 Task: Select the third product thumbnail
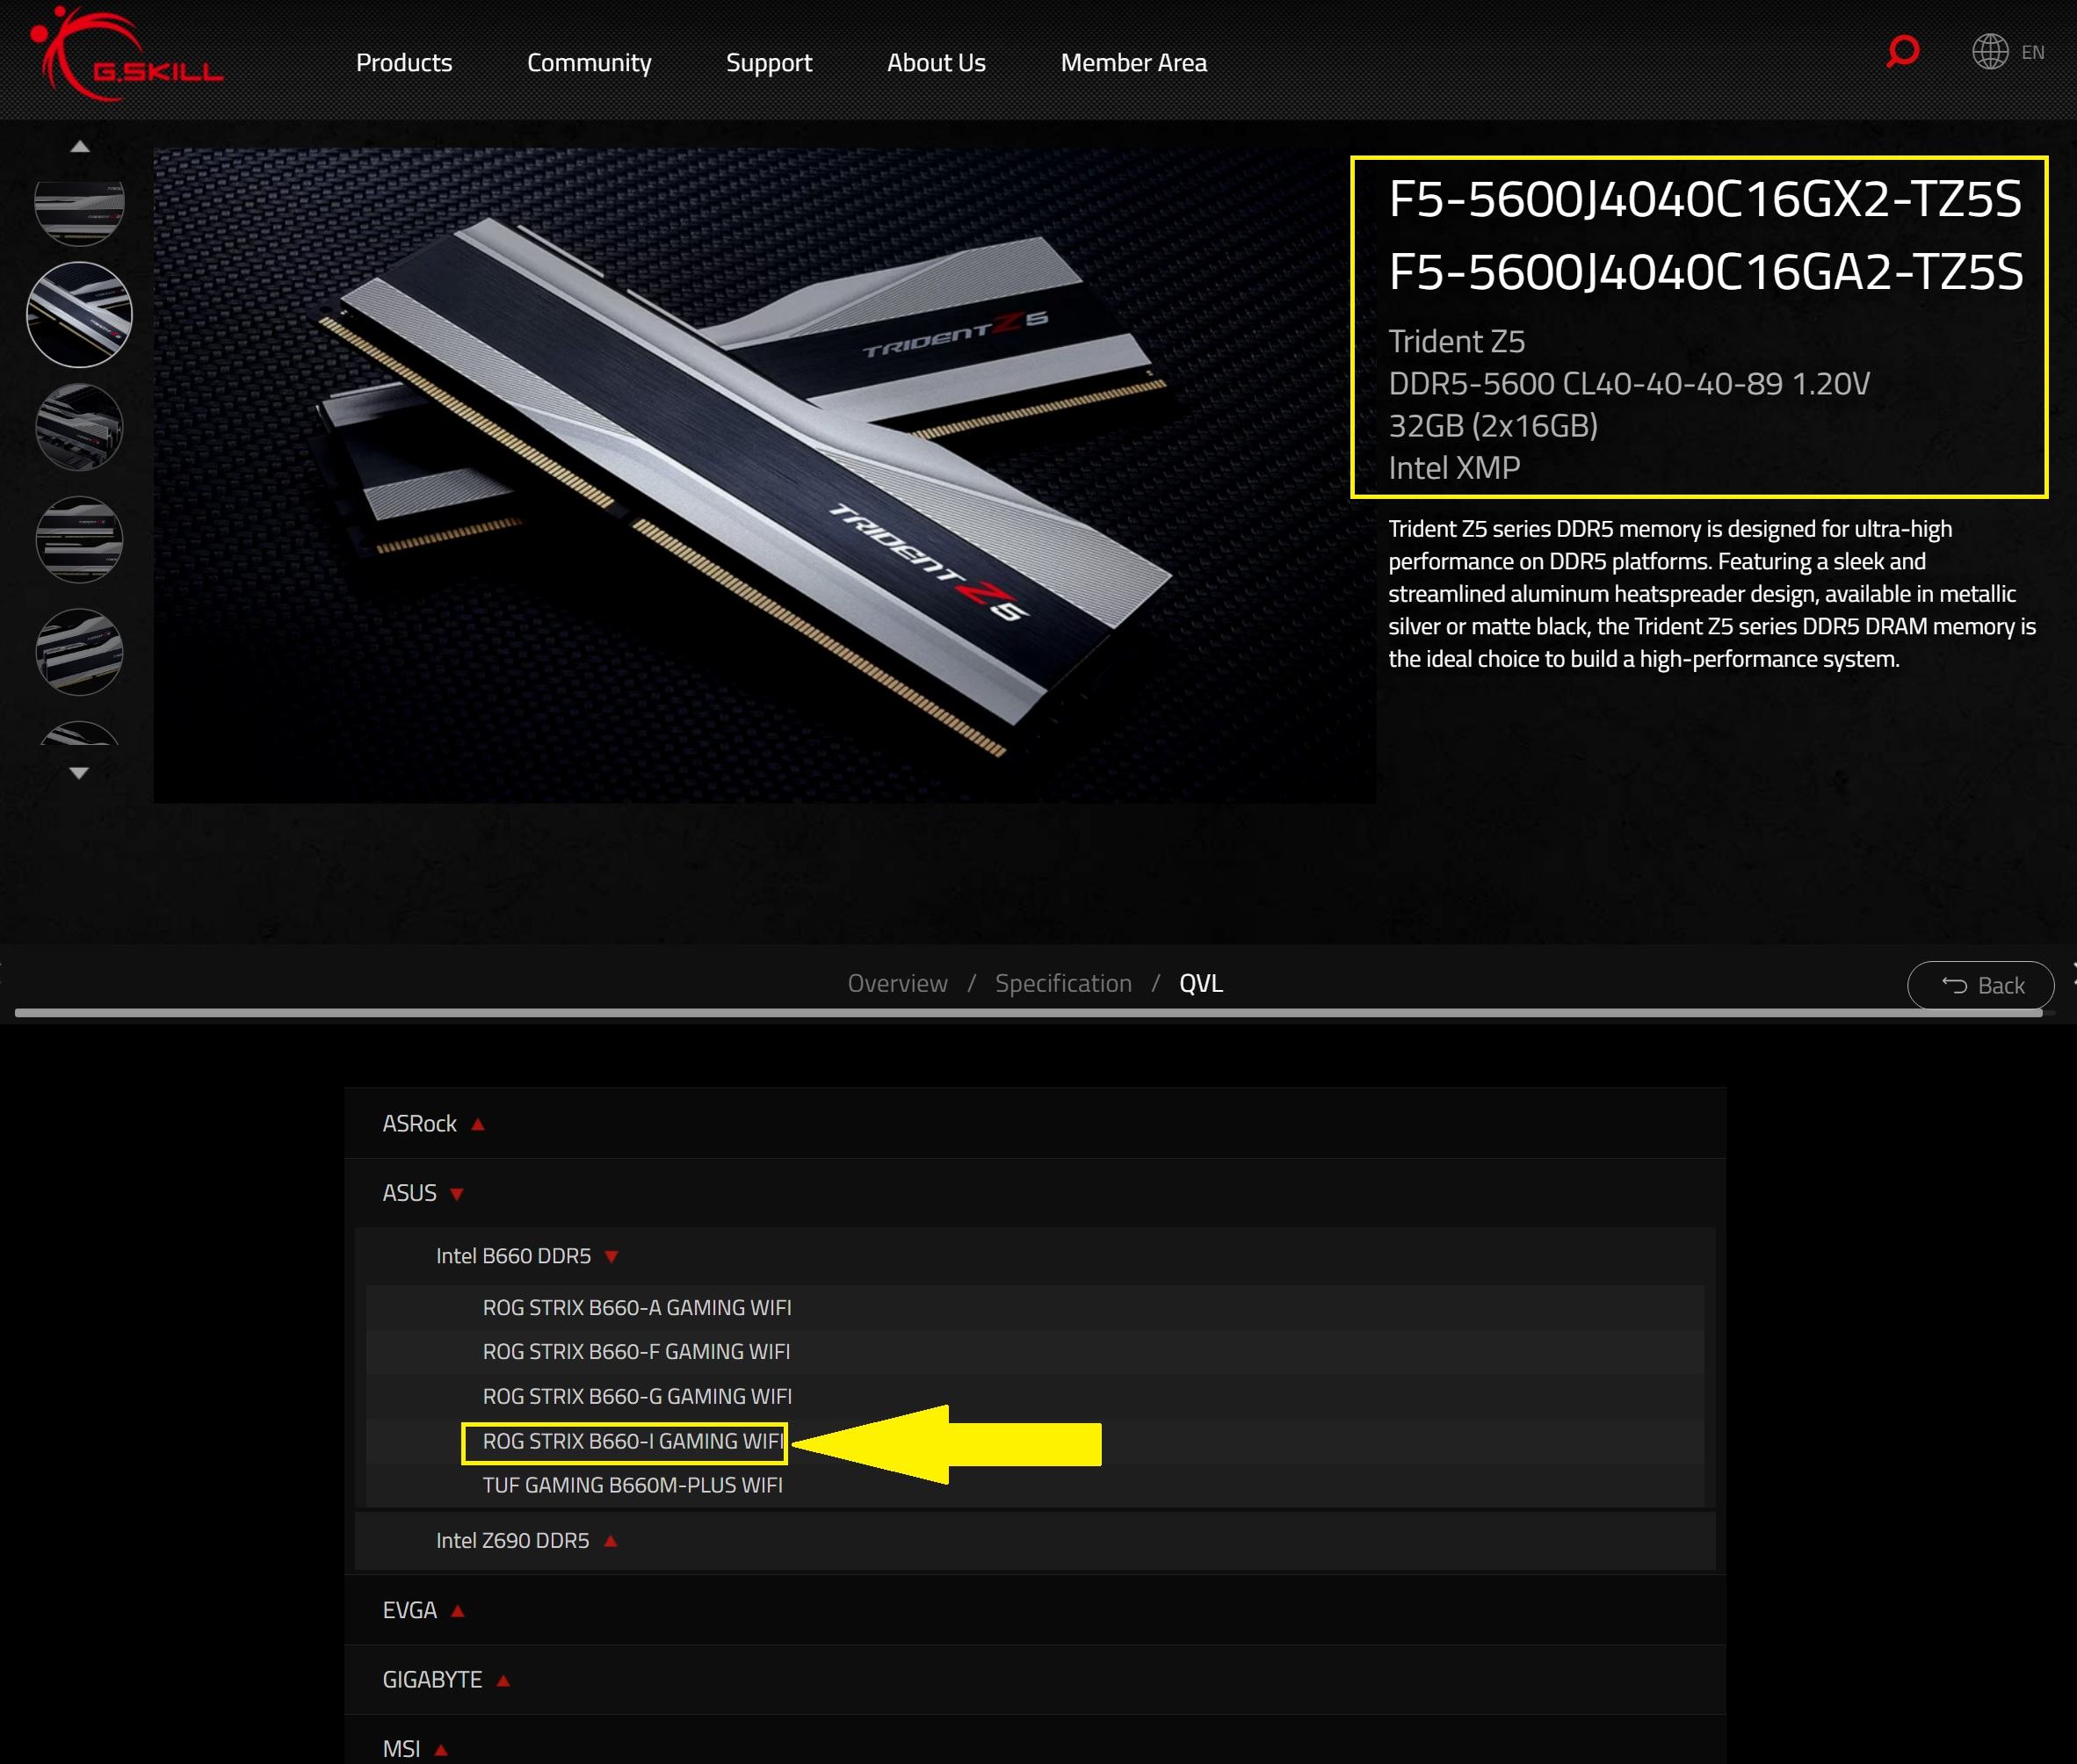(79, 428)
